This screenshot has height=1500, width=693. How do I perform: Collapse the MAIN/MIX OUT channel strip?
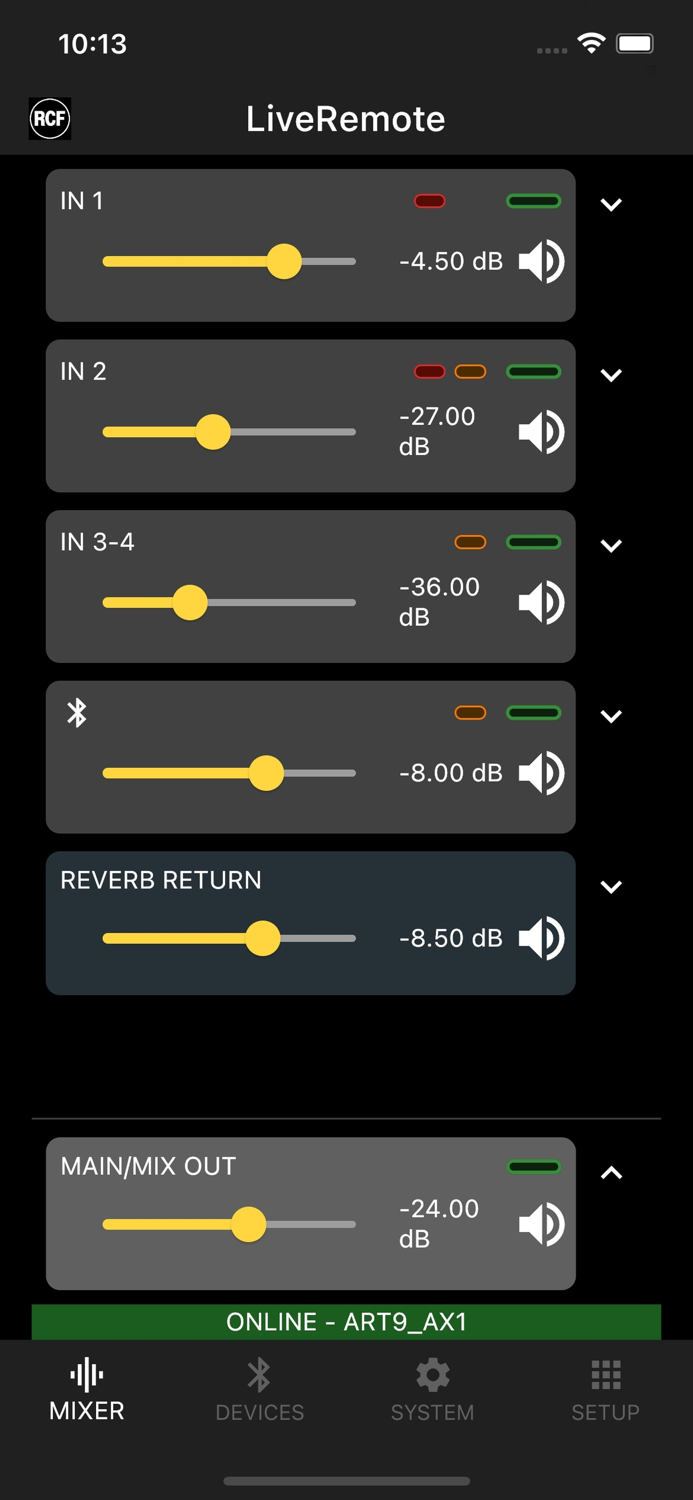[x=611, y=1171]
